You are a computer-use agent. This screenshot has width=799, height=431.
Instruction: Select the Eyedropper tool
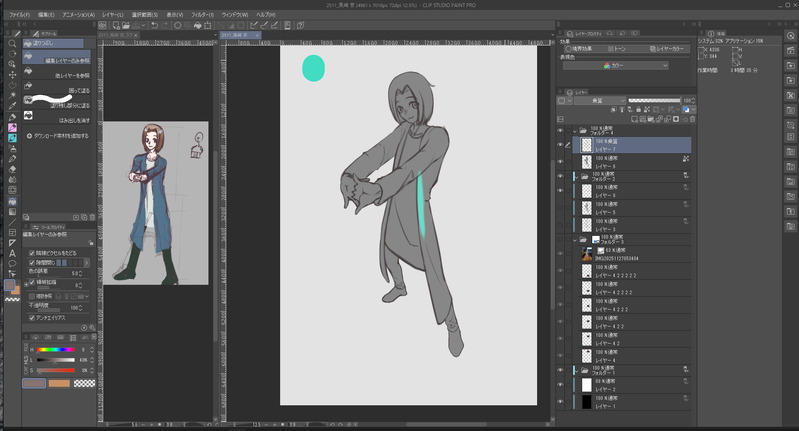click(x=12, y=106)
